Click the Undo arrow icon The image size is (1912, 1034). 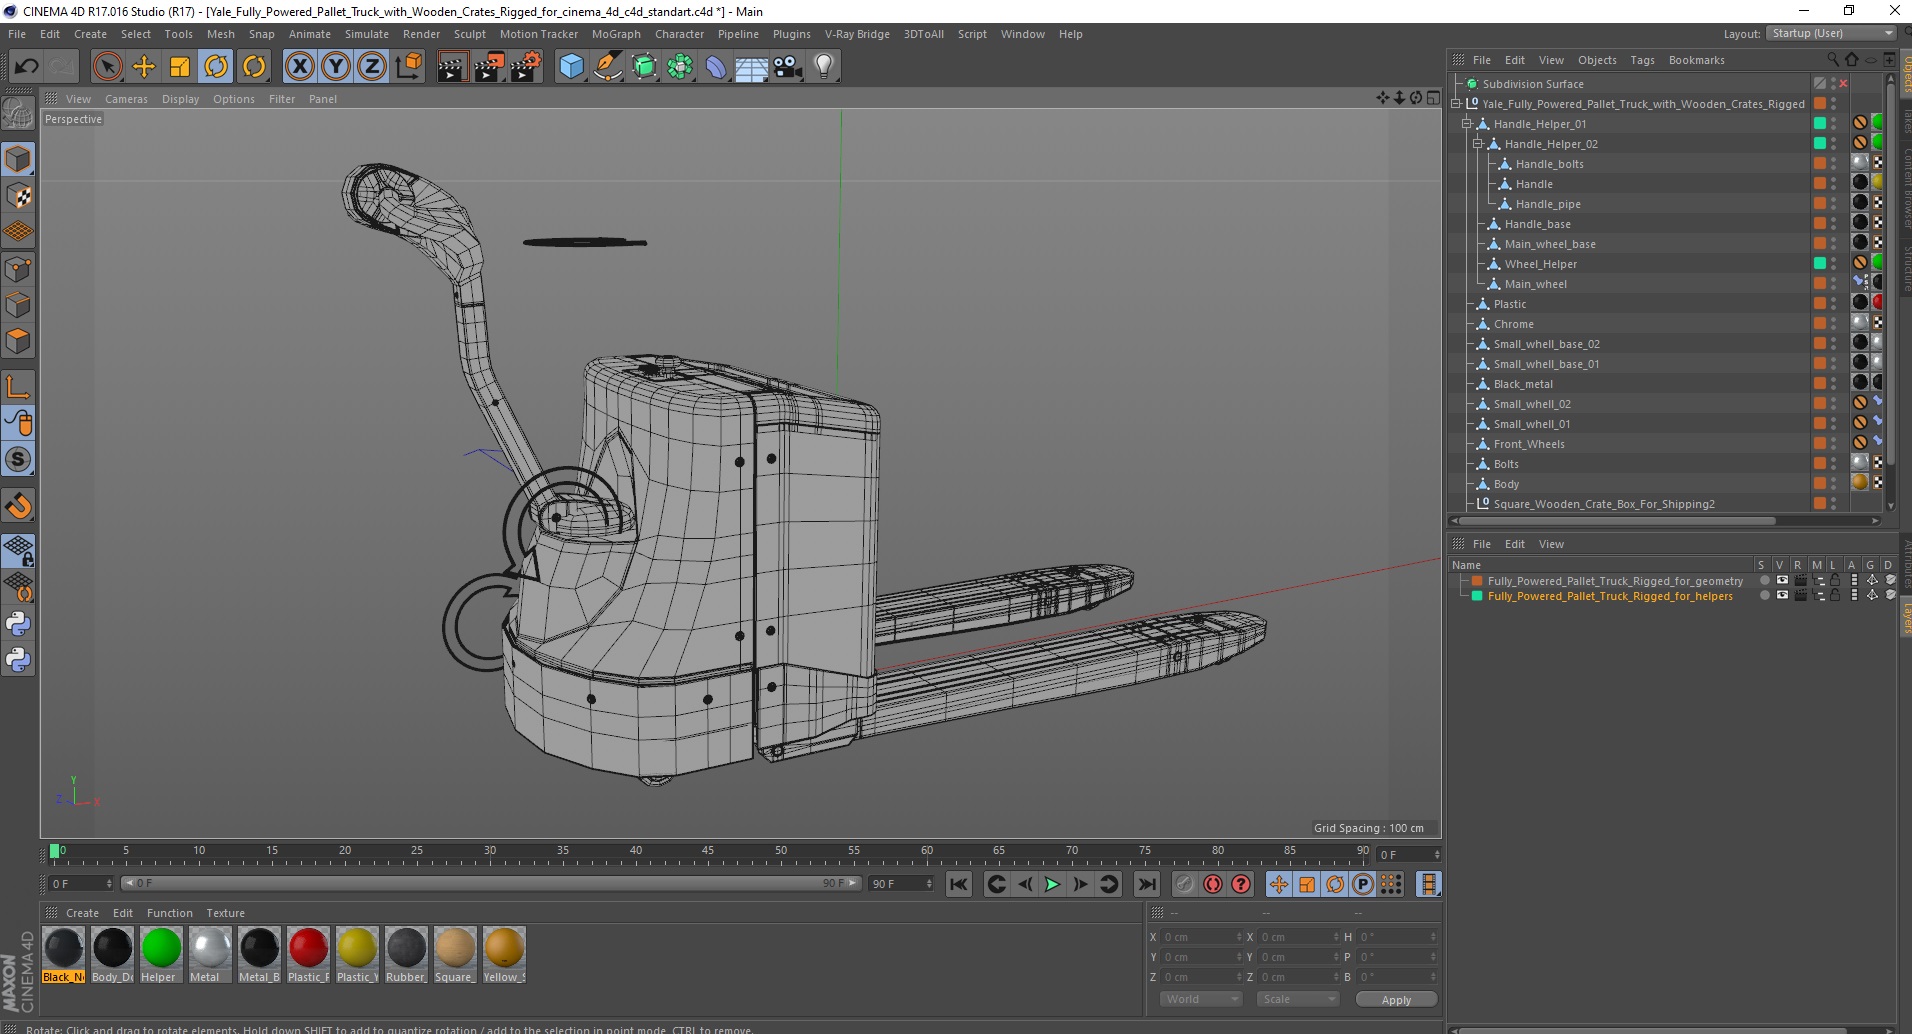pyautogui.click(x=27, y=67)
